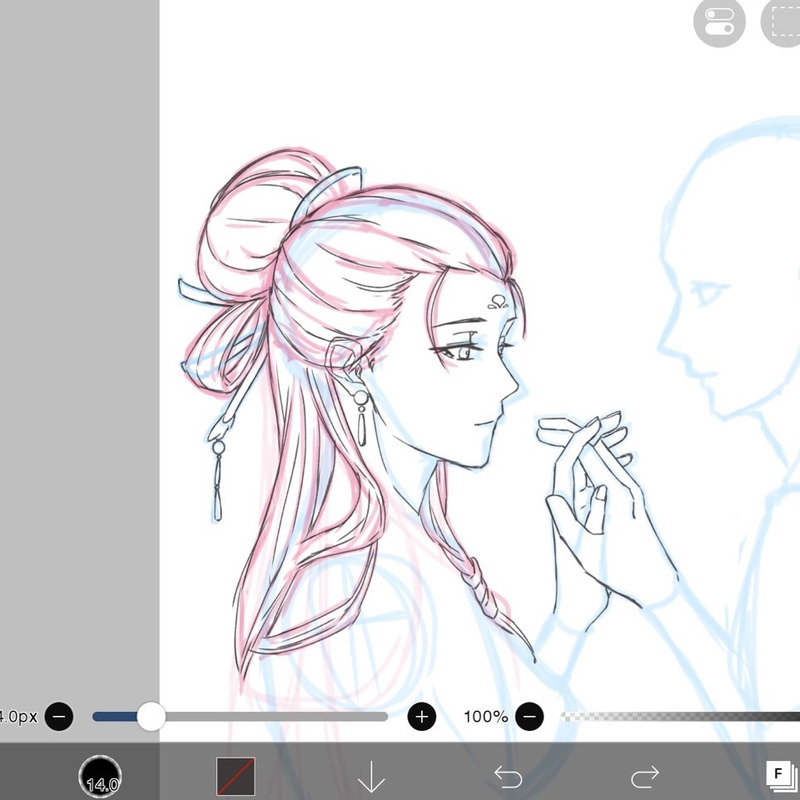This screenshot has width=800, height=800.
Task: Open the brush settings showing 14.0
Action: pyautogui.click(x=101, y=776)
